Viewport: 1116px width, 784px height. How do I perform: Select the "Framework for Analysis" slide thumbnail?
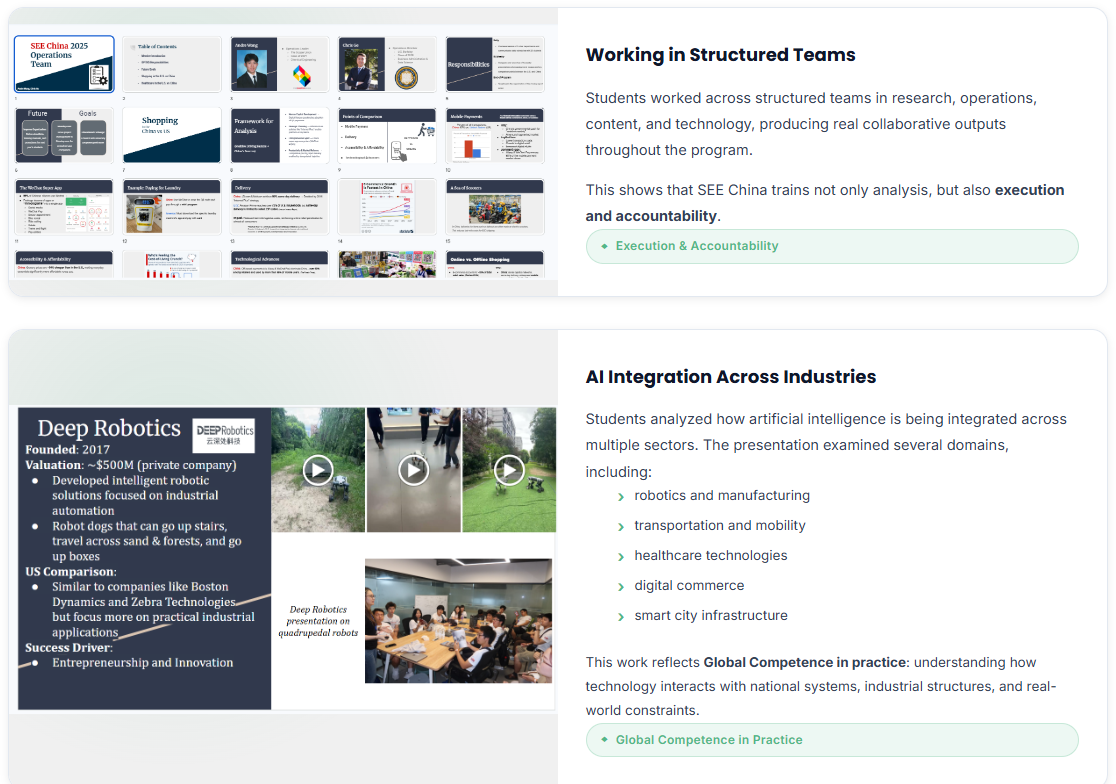coord(279,135)
